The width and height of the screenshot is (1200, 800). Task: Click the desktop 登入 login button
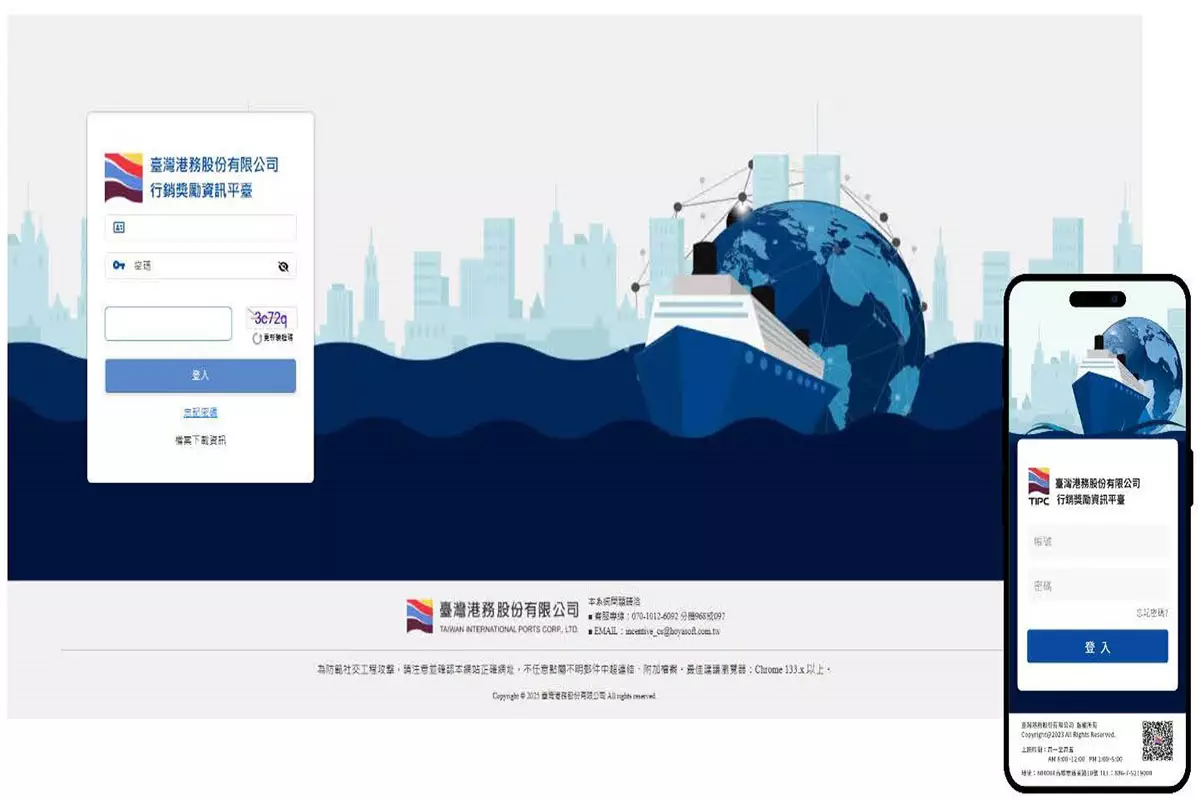[201, 376]
